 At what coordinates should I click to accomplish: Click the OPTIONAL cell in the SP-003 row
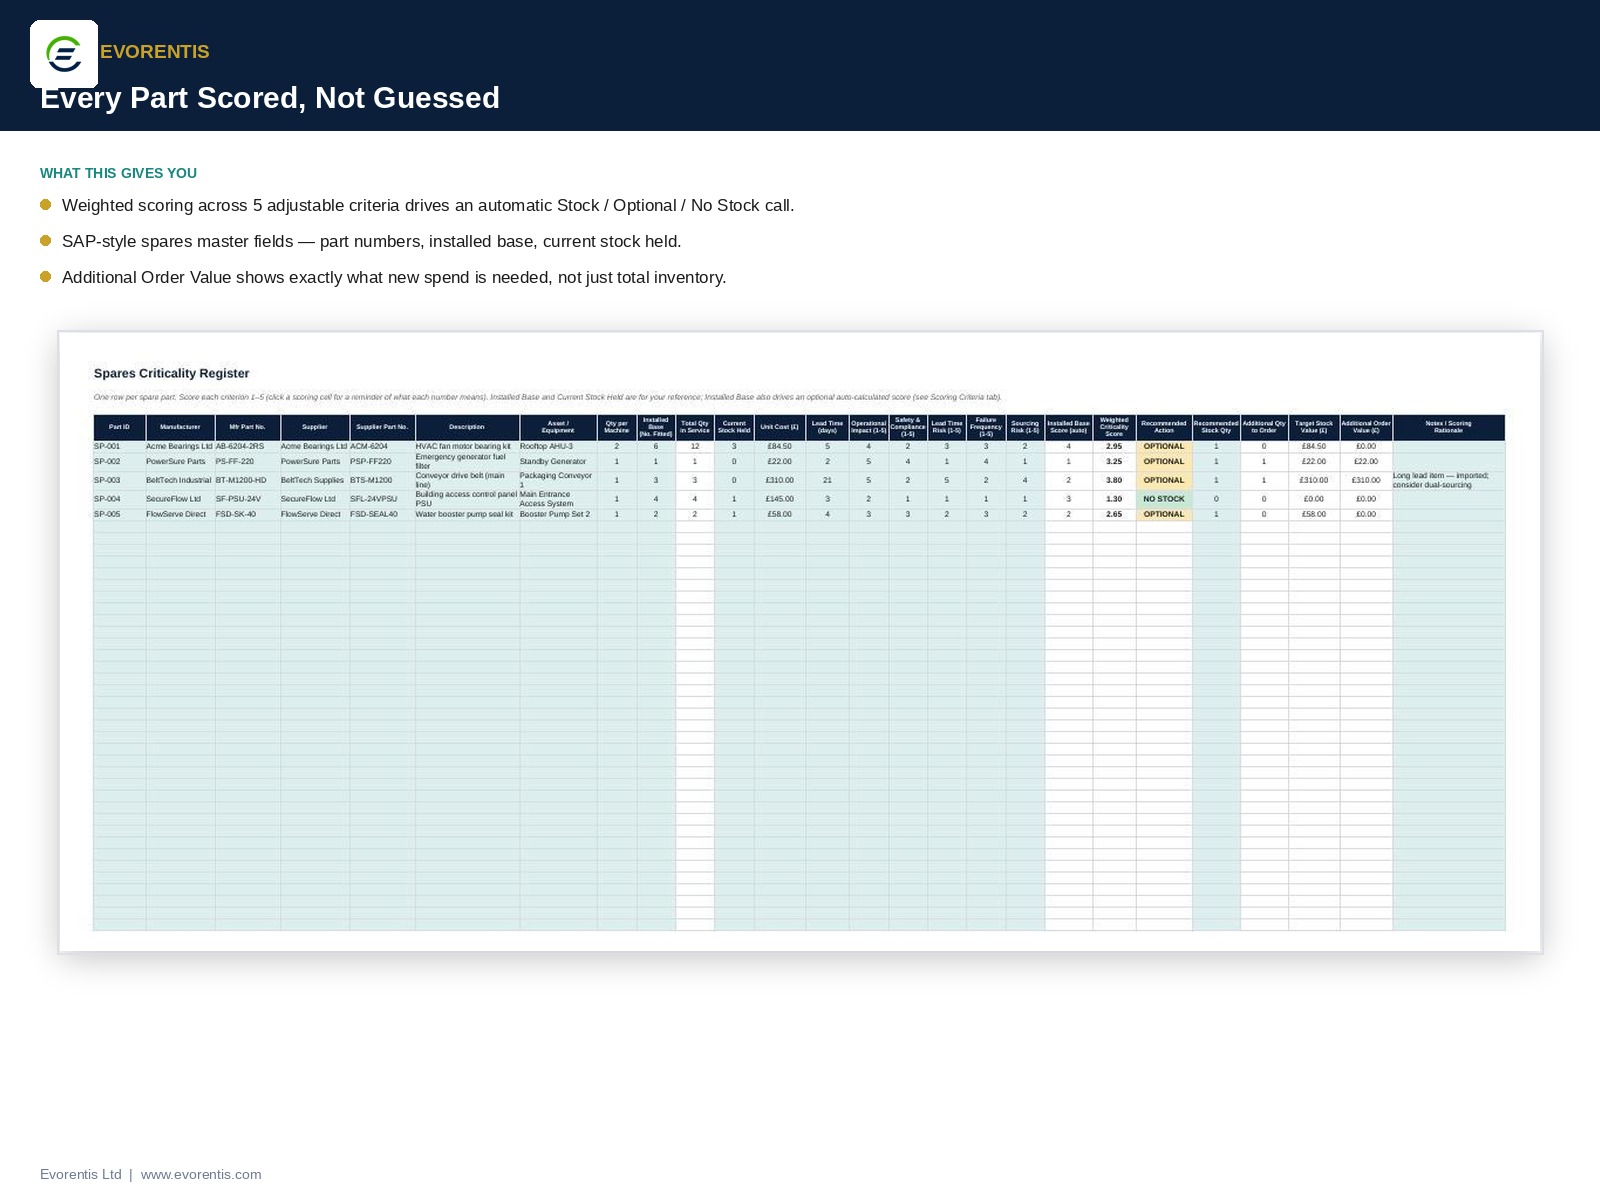(1164, 480)
